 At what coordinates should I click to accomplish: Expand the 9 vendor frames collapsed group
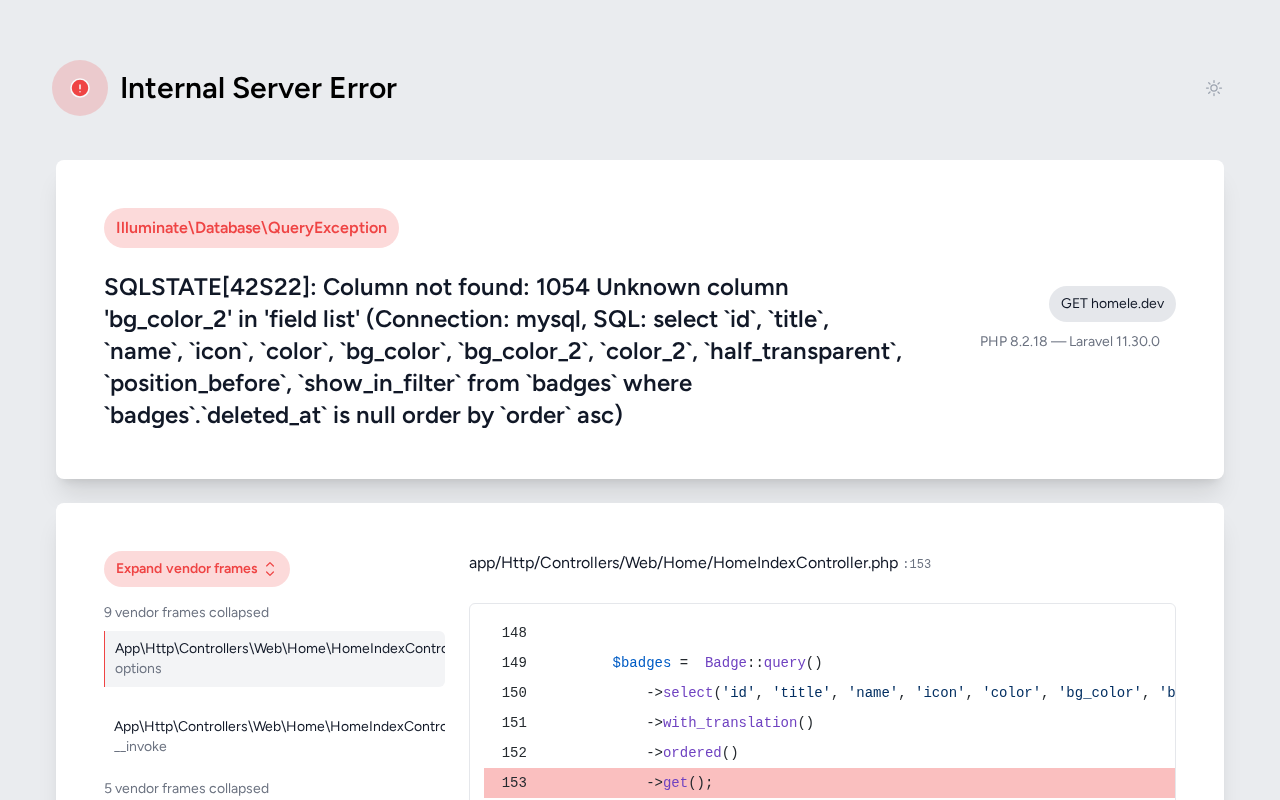pyautogui.click(x=186, y=612)
